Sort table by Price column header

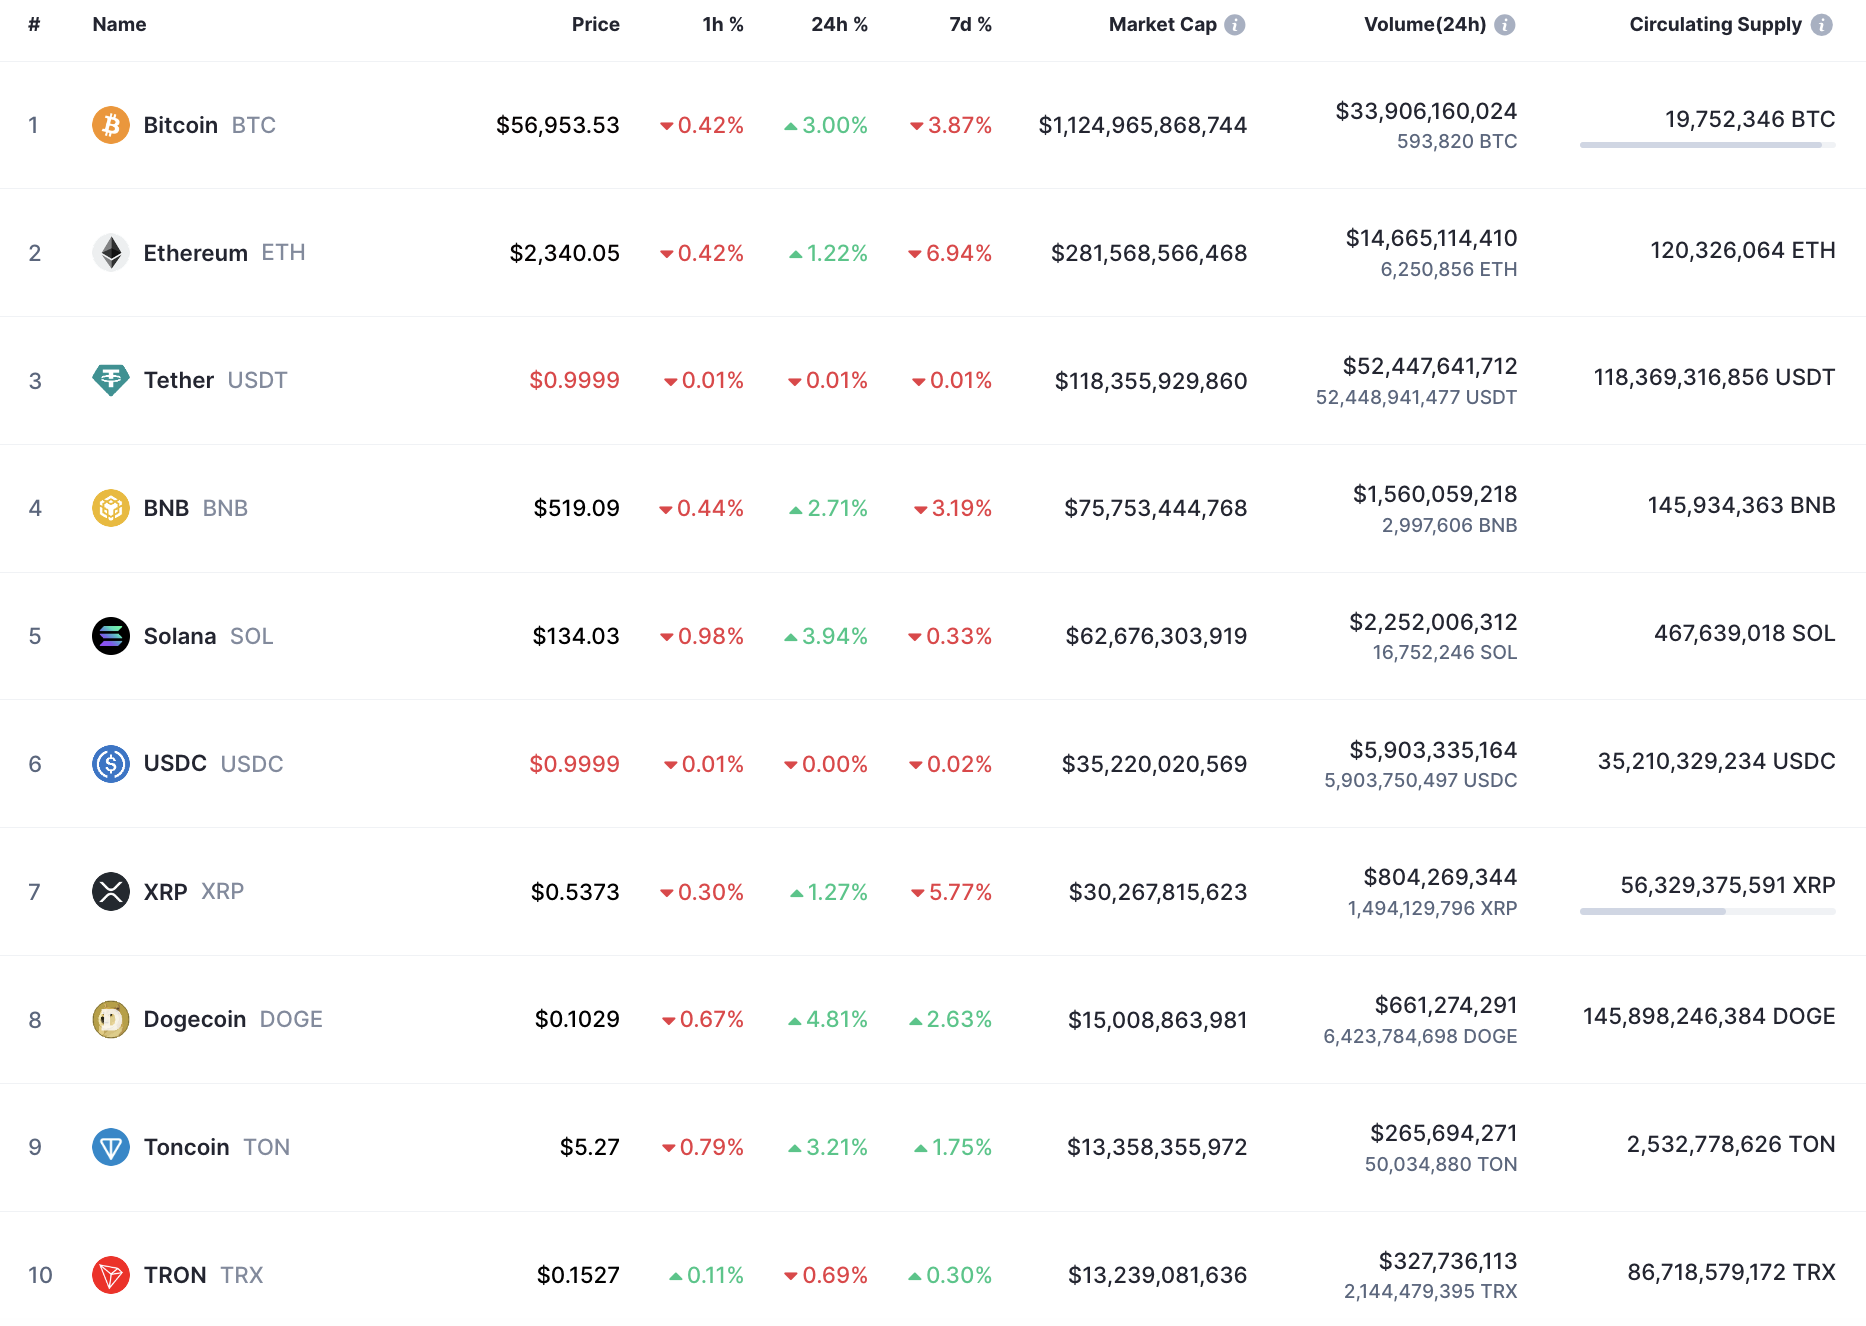pos(595,25)
